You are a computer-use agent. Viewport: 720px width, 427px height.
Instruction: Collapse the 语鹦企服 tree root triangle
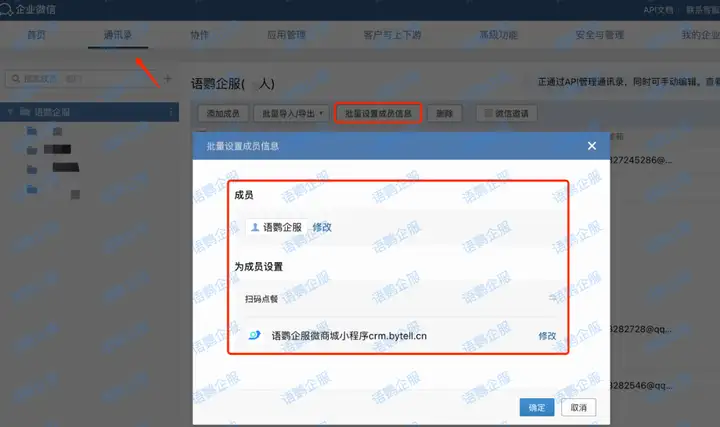point(11,112)
